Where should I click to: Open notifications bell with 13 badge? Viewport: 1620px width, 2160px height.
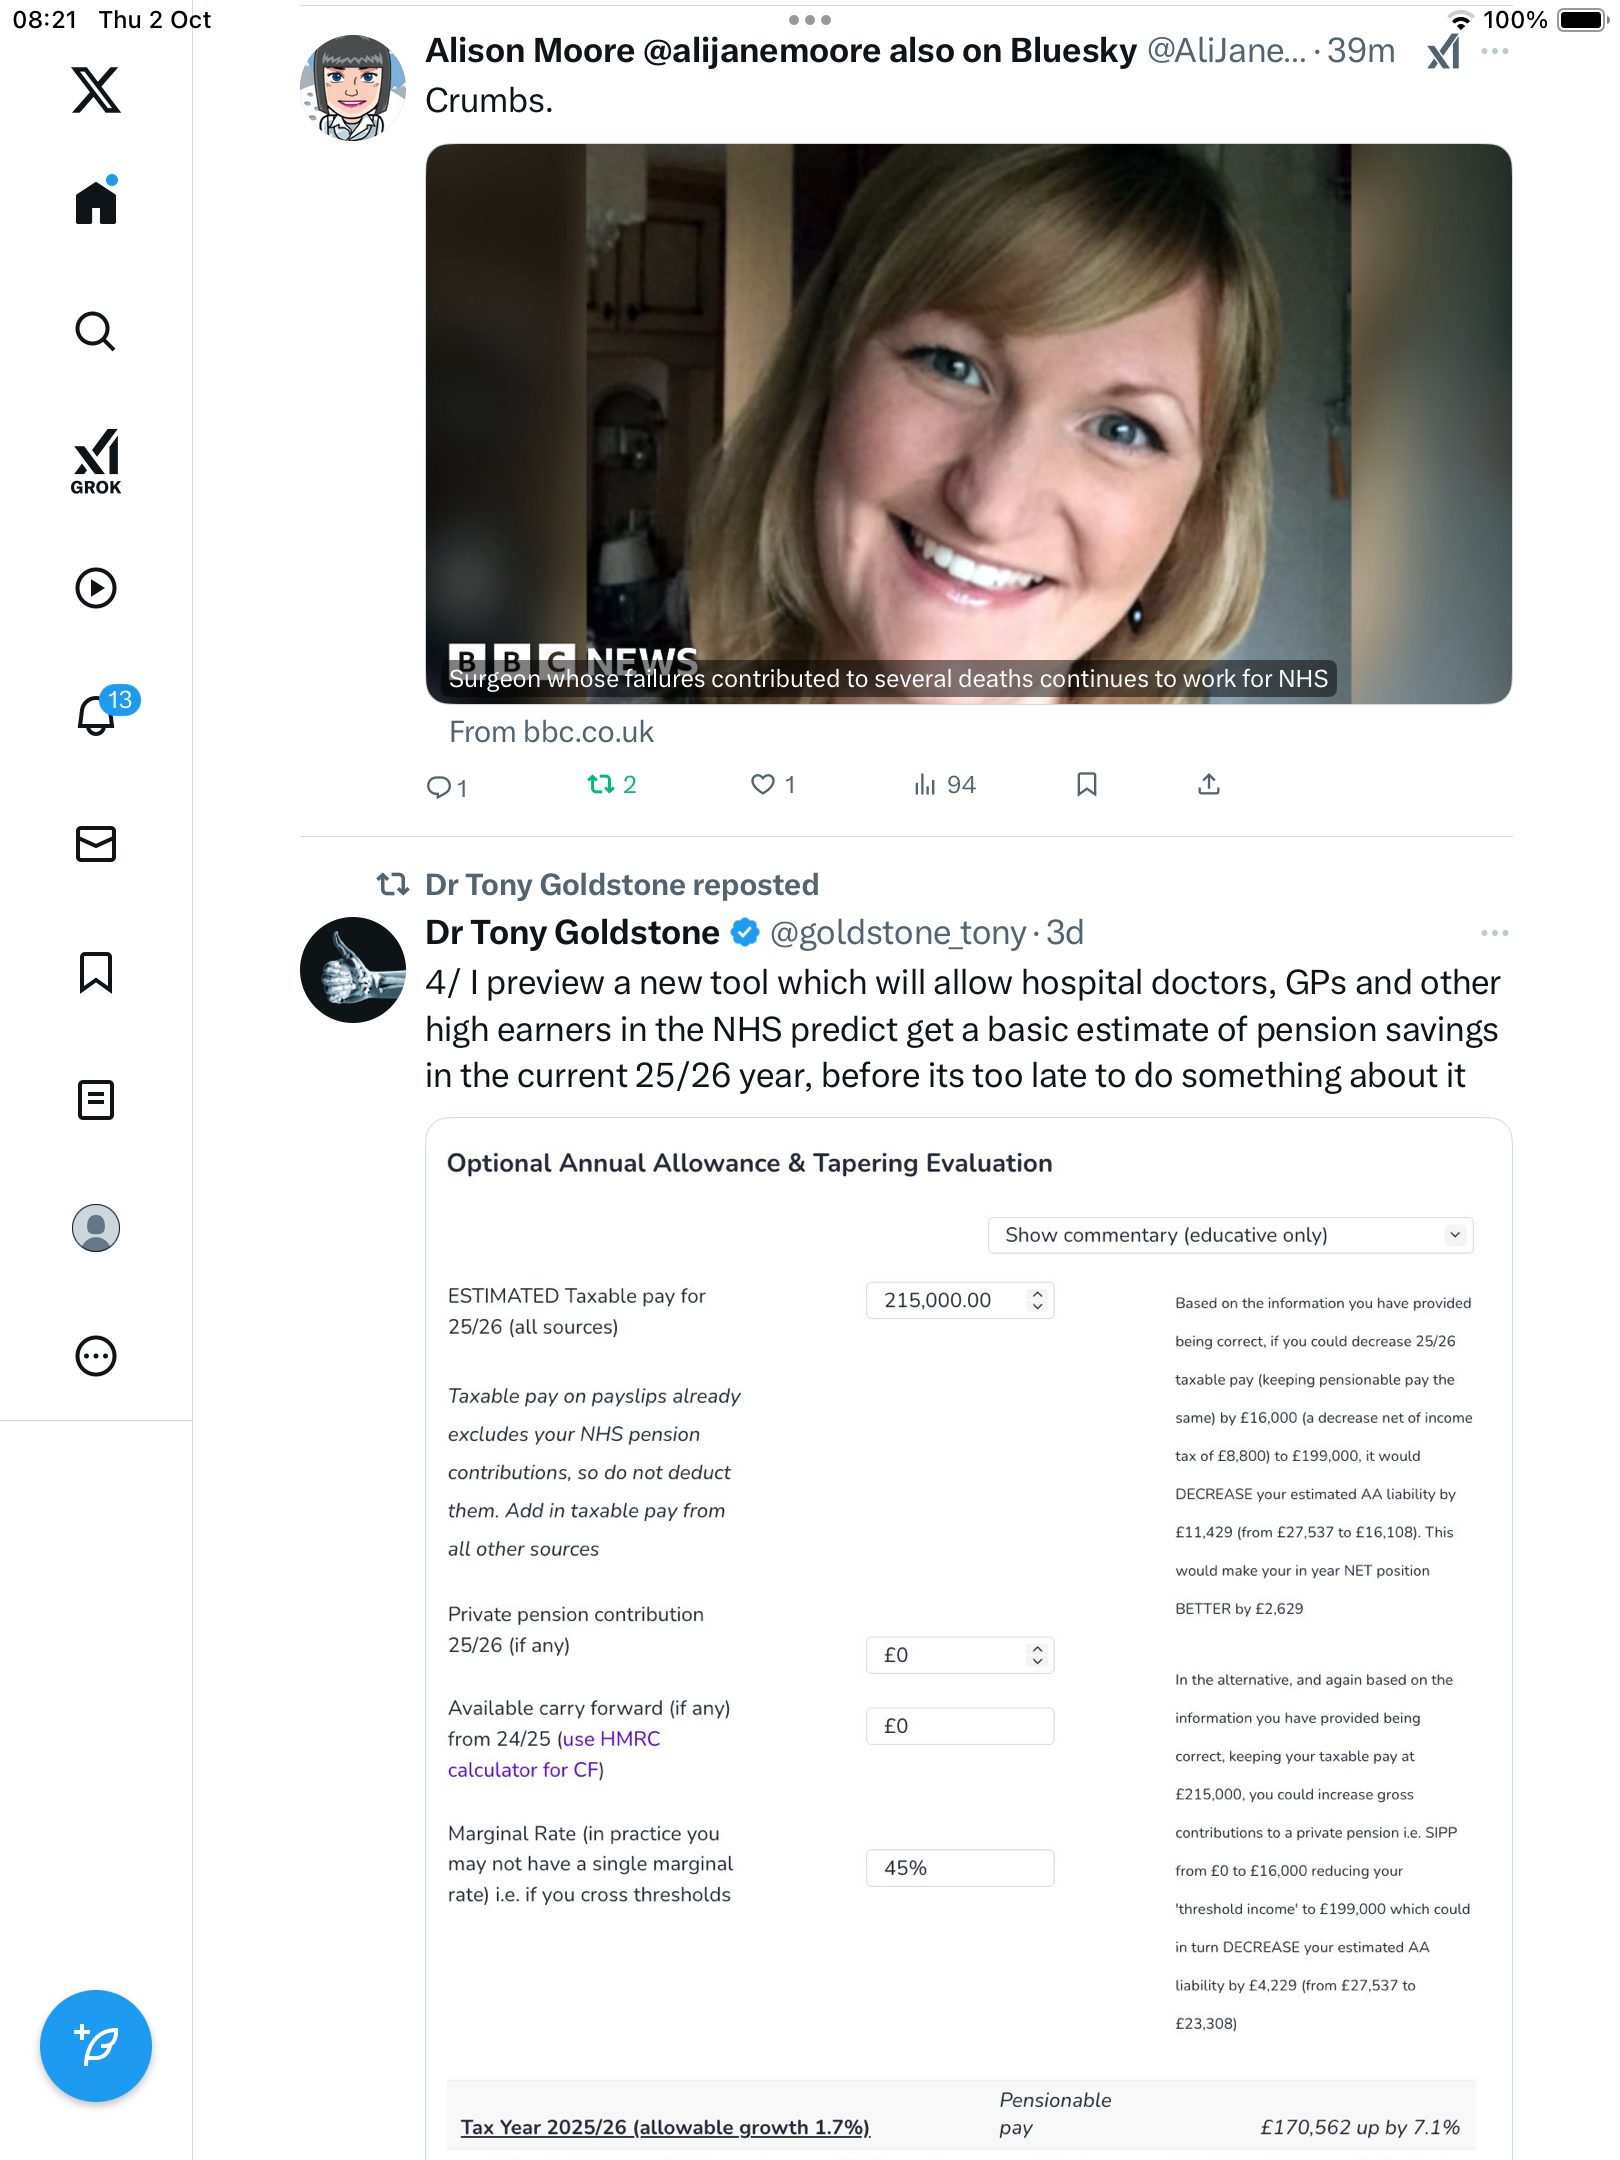click(x=97, y=715)
